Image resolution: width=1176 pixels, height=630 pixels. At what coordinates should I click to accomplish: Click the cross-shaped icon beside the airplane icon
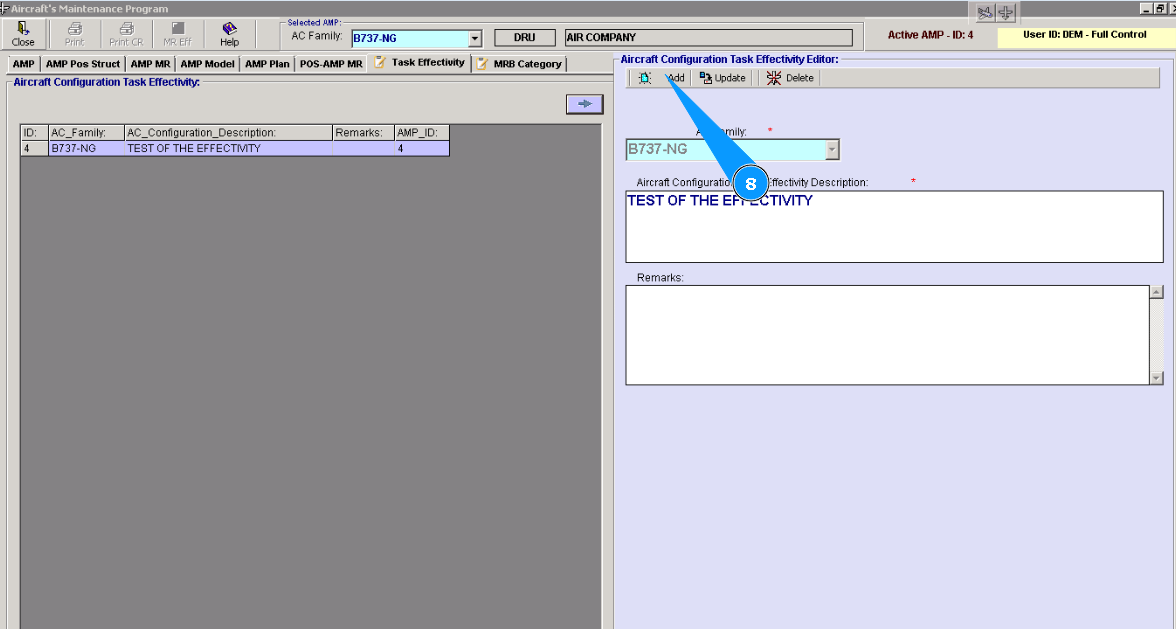[x=1006, y=13]
